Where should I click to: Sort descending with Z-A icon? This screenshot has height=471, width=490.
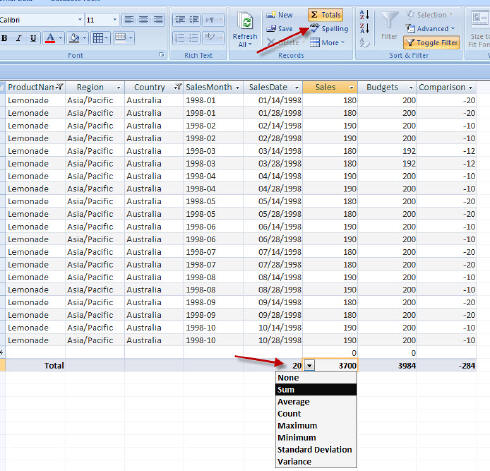[x=364, y=28]
